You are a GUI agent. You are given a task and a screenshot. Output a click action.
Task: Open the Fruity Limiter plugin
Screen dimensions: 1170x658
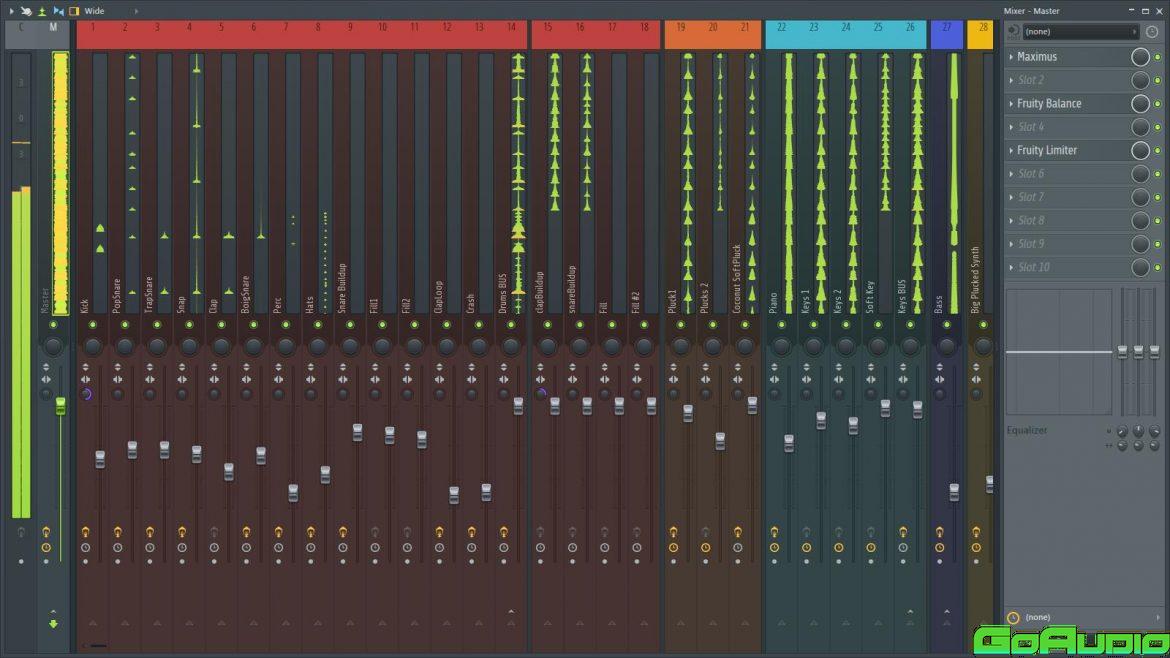point(1046,151)
